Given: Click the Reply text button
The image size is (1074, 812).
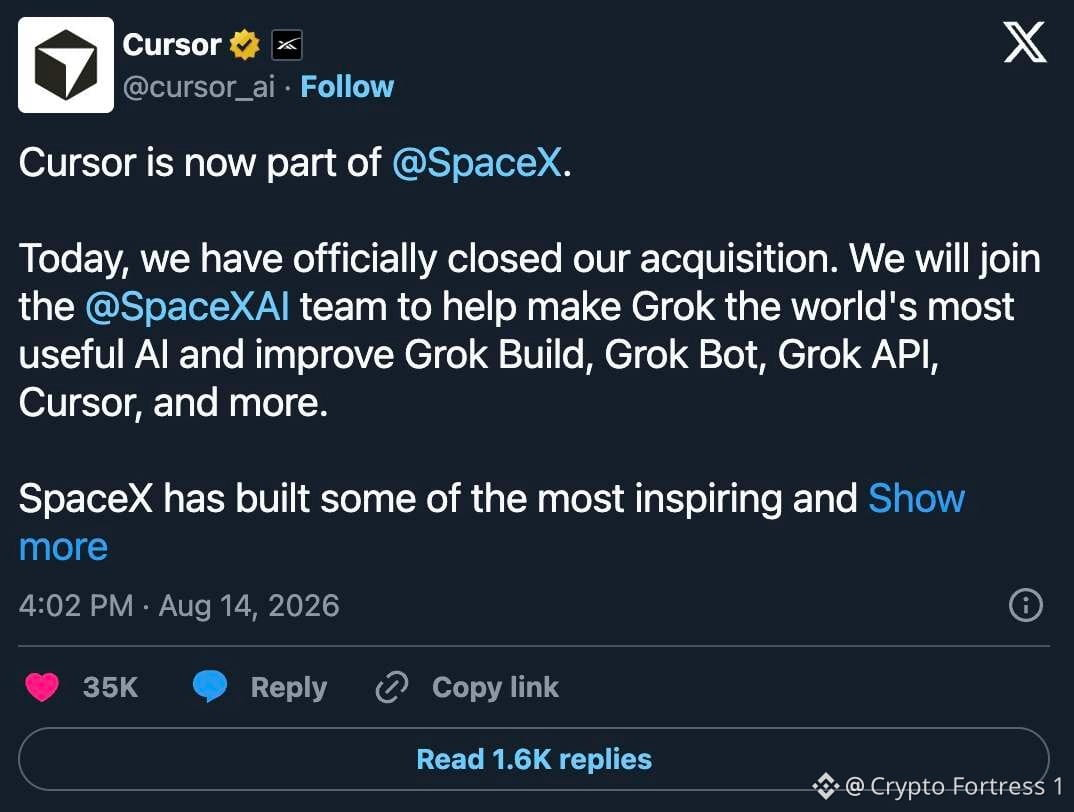Looking at the screenshot, I should point(288,687).
